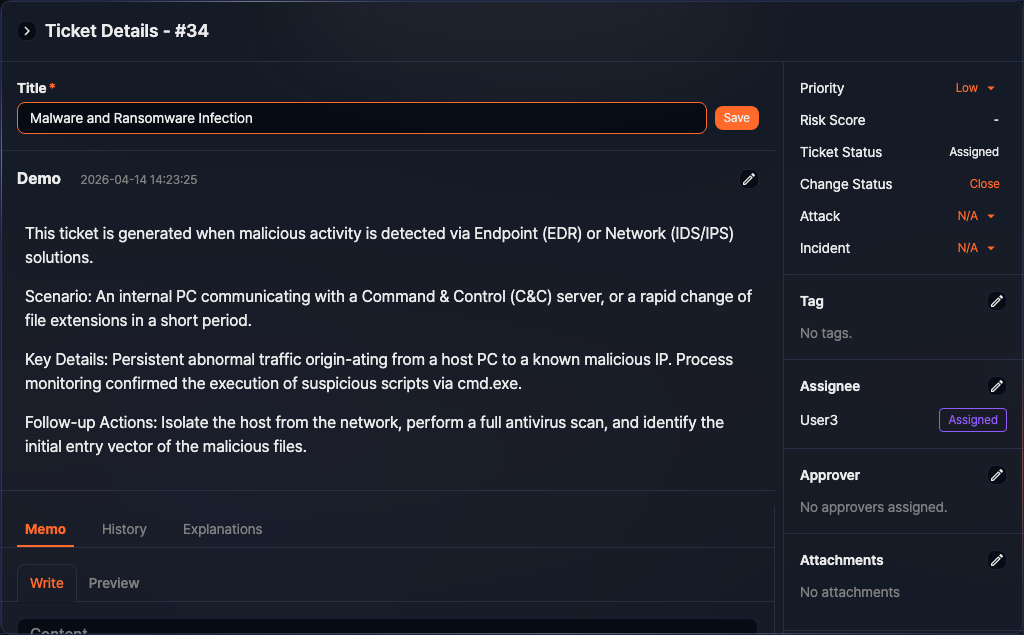This screenshot has height=635, width=1024.
Task: Edit the Approver with pencil icon
Action: (996, 475)
